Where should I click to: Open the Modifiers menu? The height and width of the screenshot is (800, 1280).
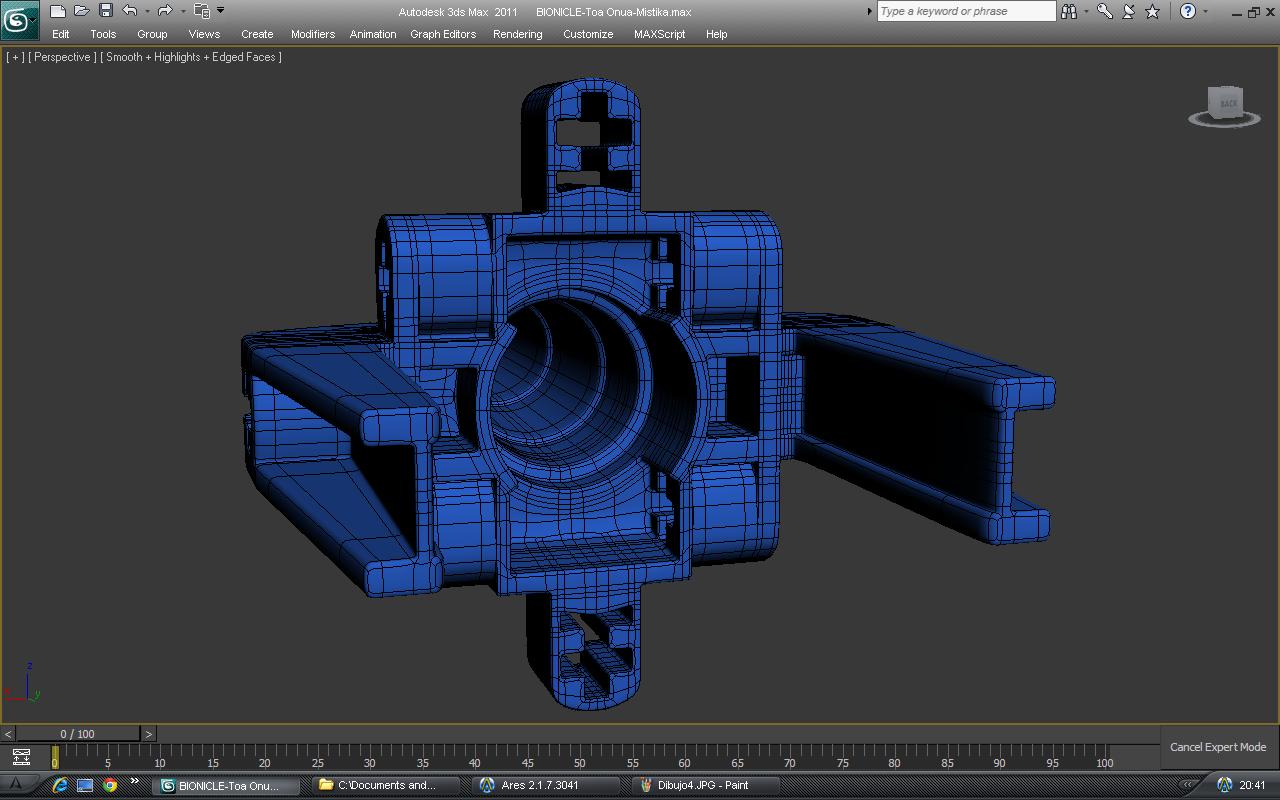(x=313, y=34)
